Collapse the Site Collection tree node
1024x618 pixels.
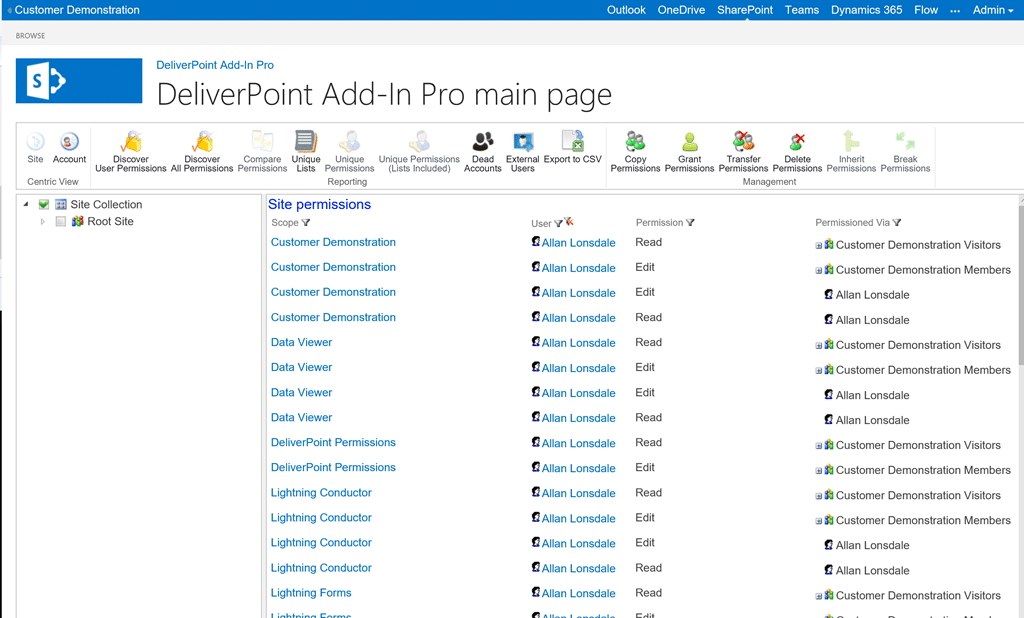click(26, 204)
